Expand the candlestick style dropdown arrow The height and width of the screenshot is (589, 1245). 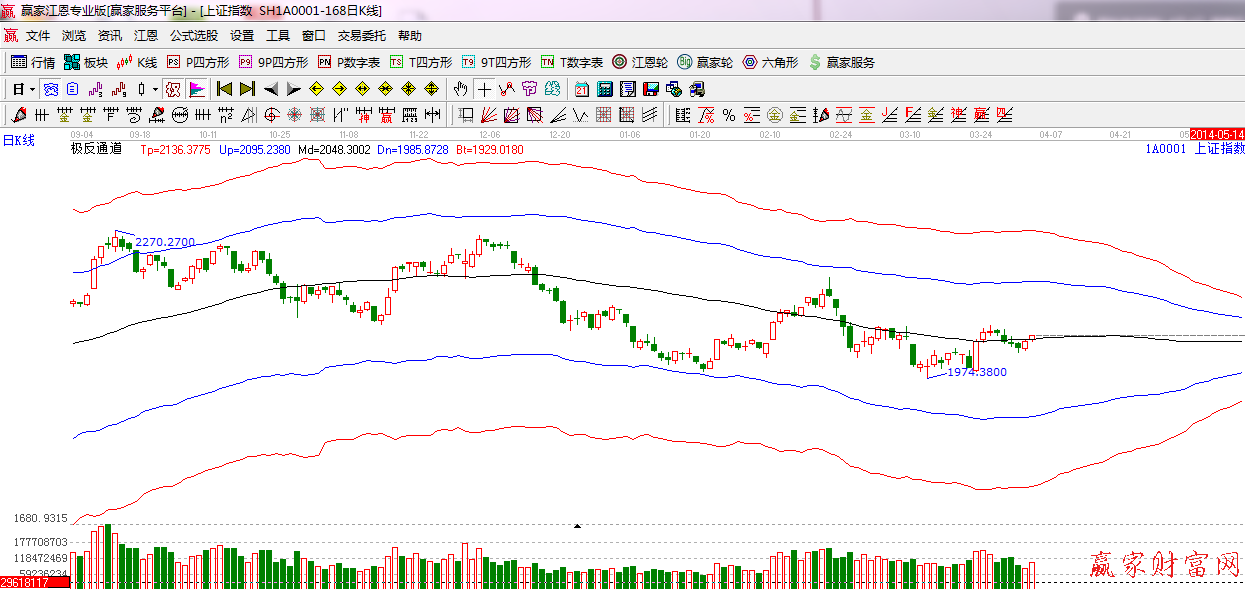click(155, 89)
